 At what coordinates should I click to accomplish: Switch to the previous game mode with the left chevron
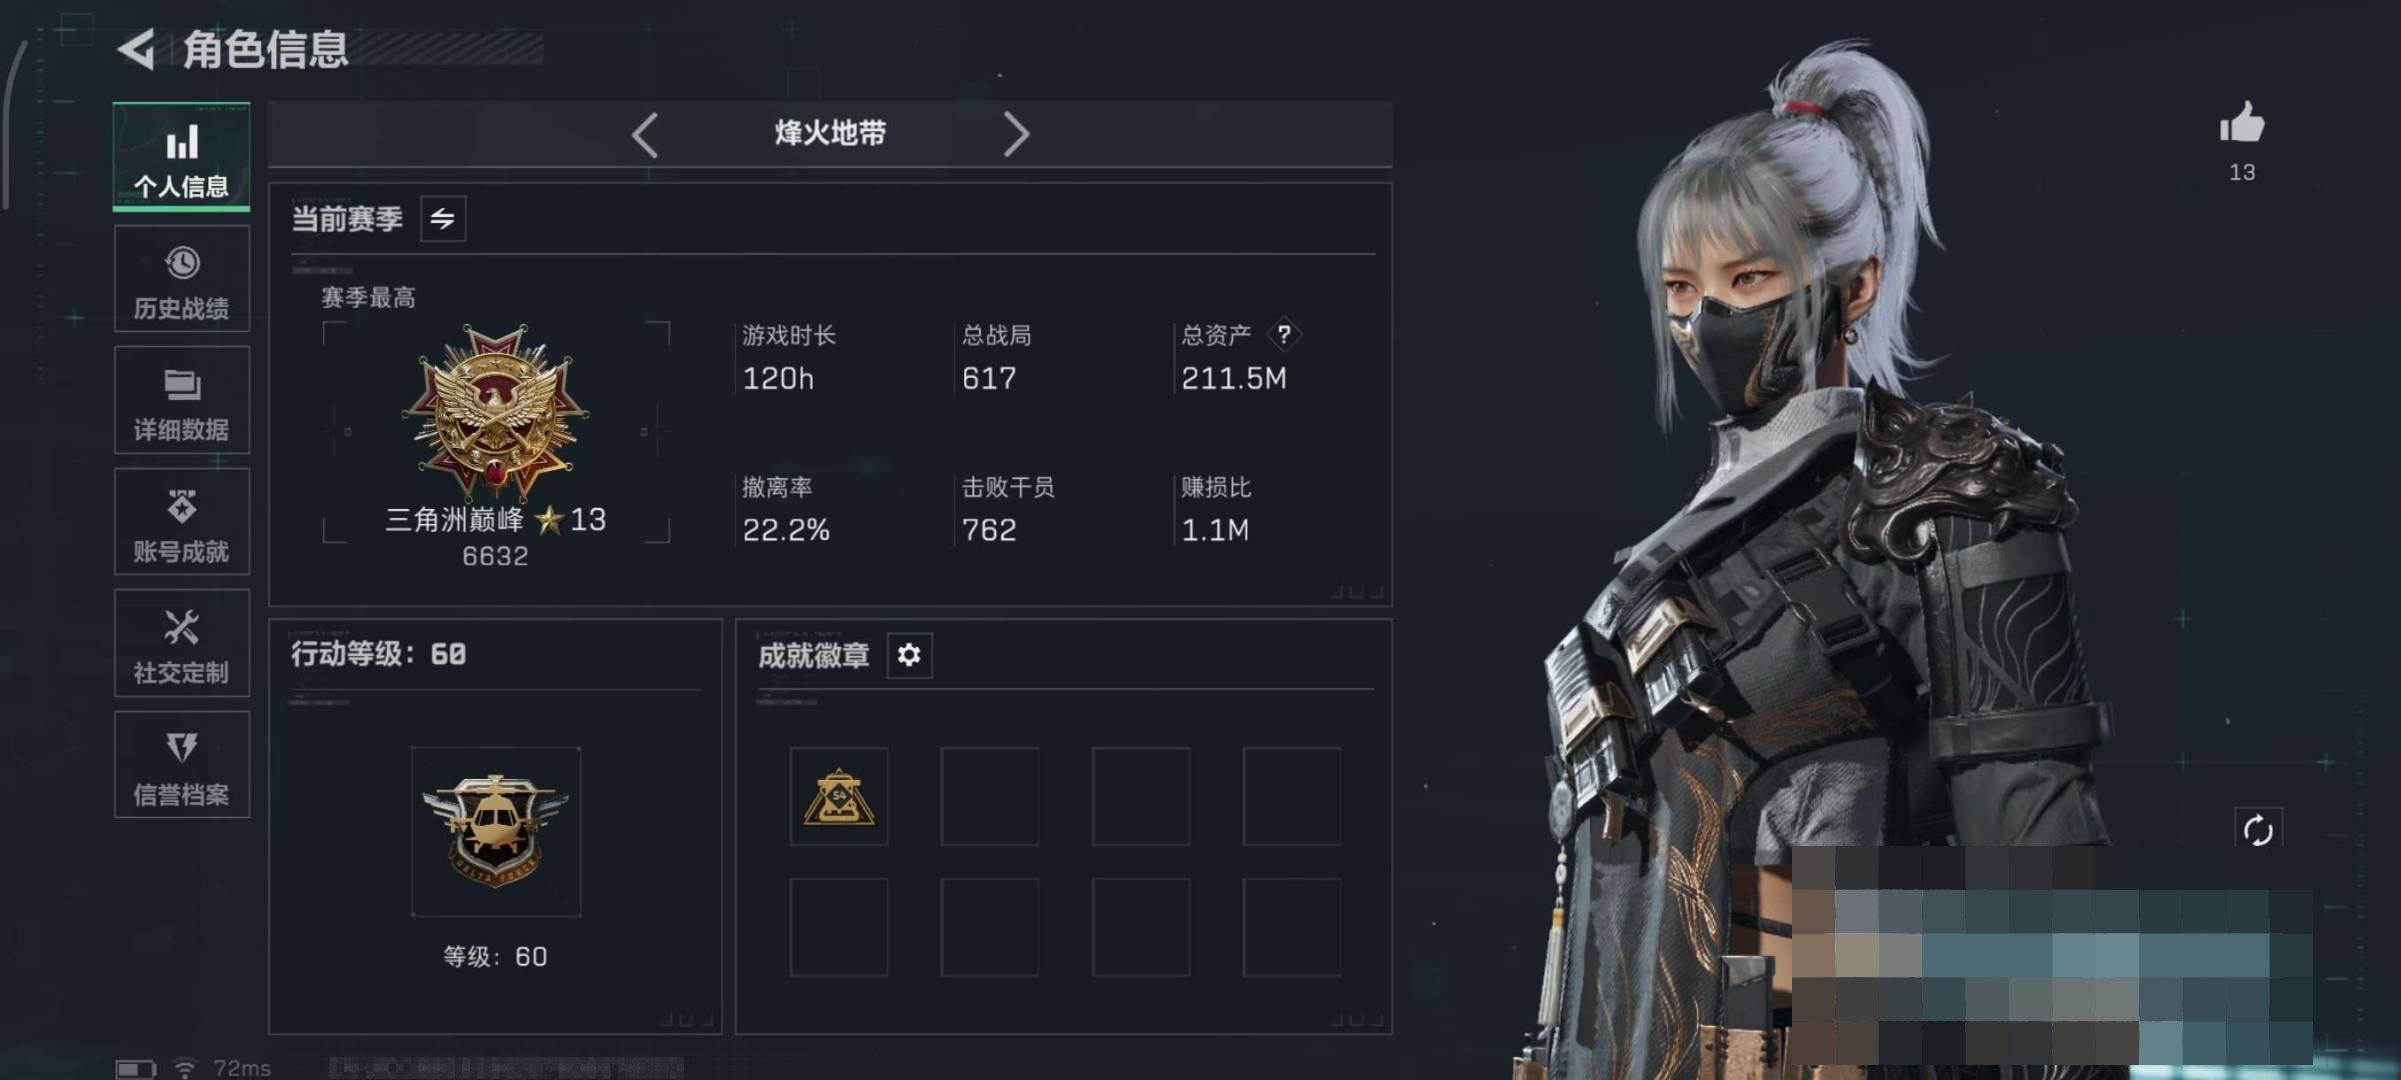click(x=645, y=134)
